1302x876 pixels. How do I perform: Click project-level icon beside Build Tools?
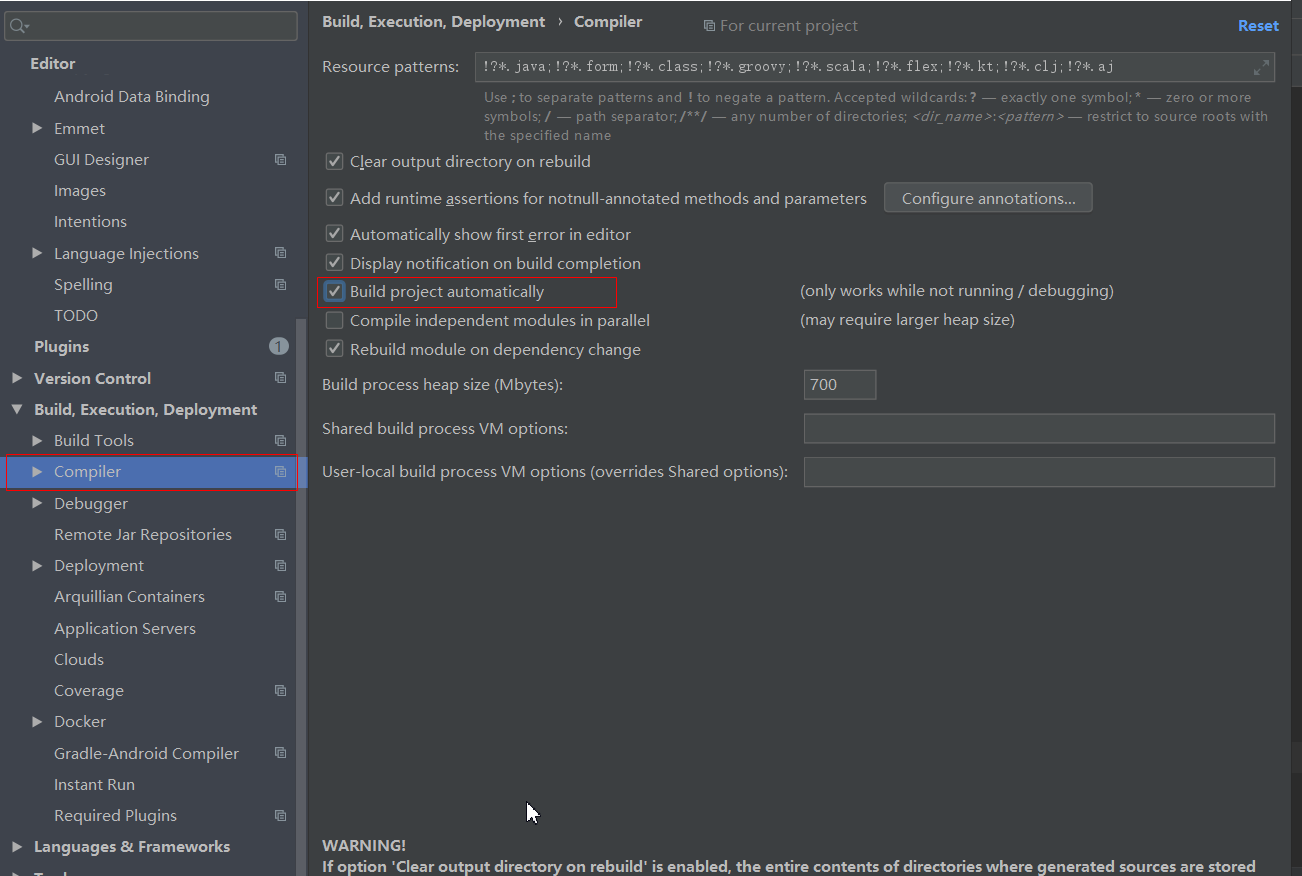click(281, 441)
